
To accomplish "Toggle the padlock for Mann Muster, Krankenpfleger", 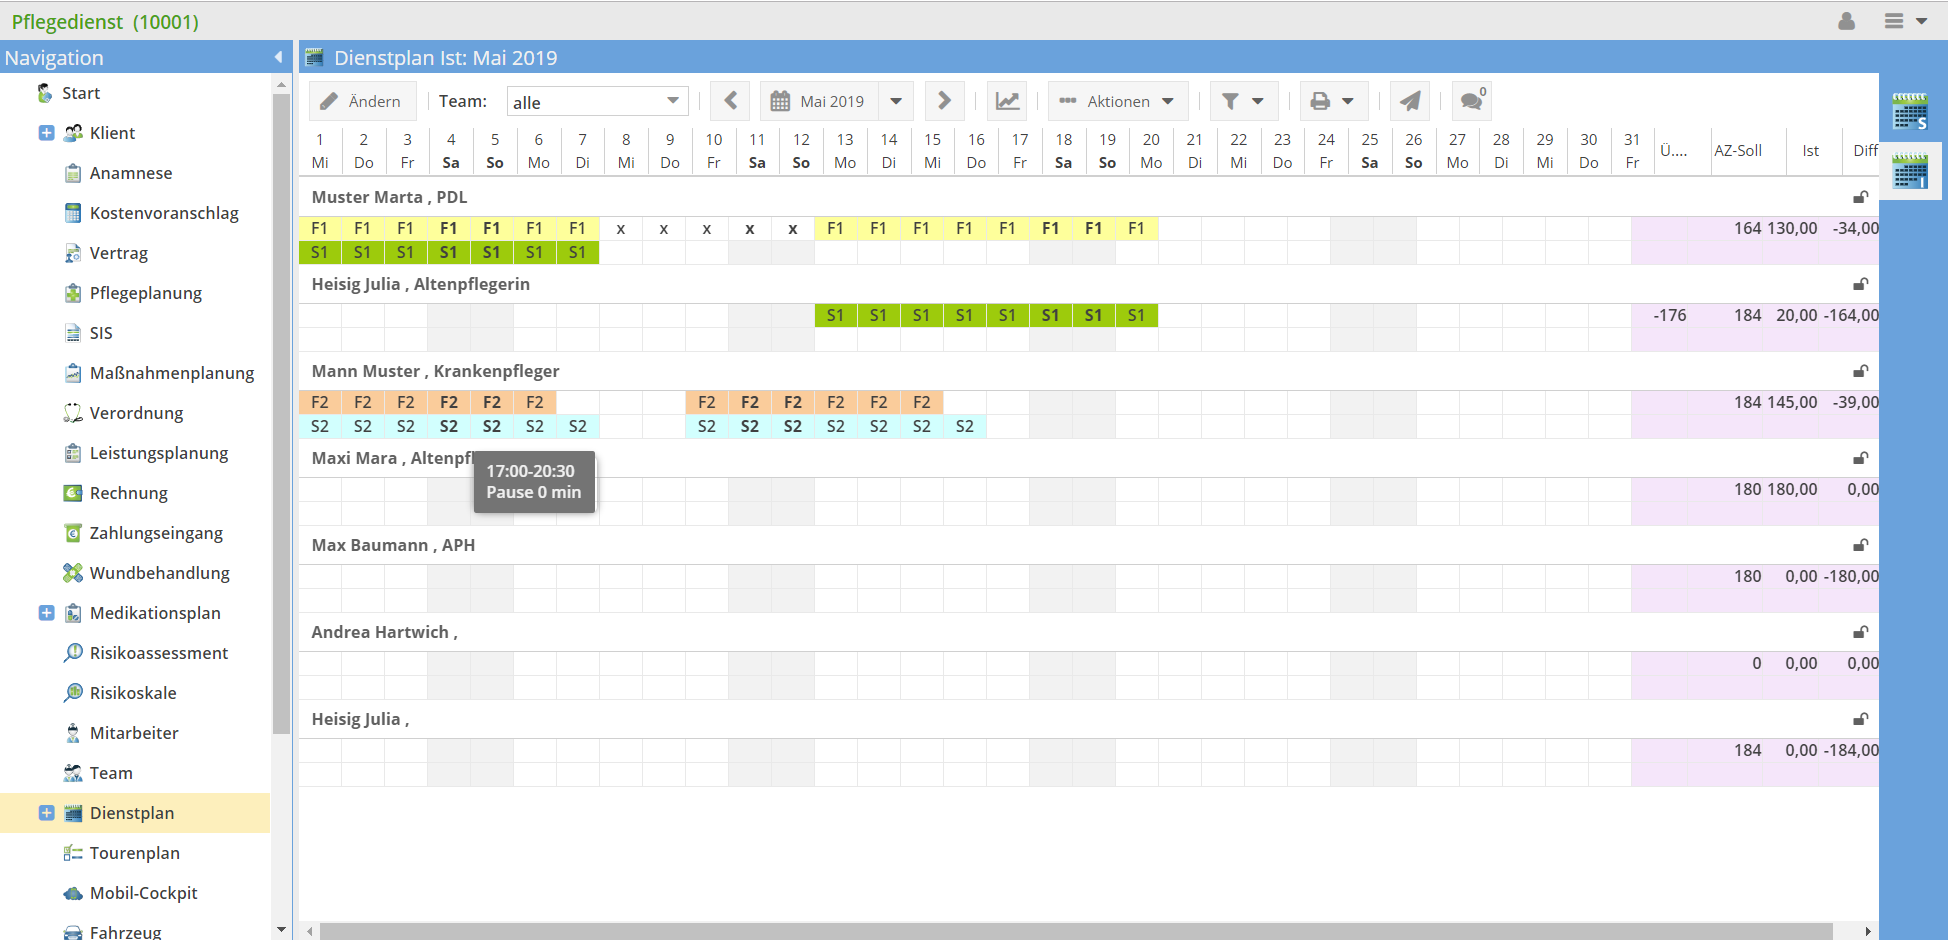I will 1861,371.
